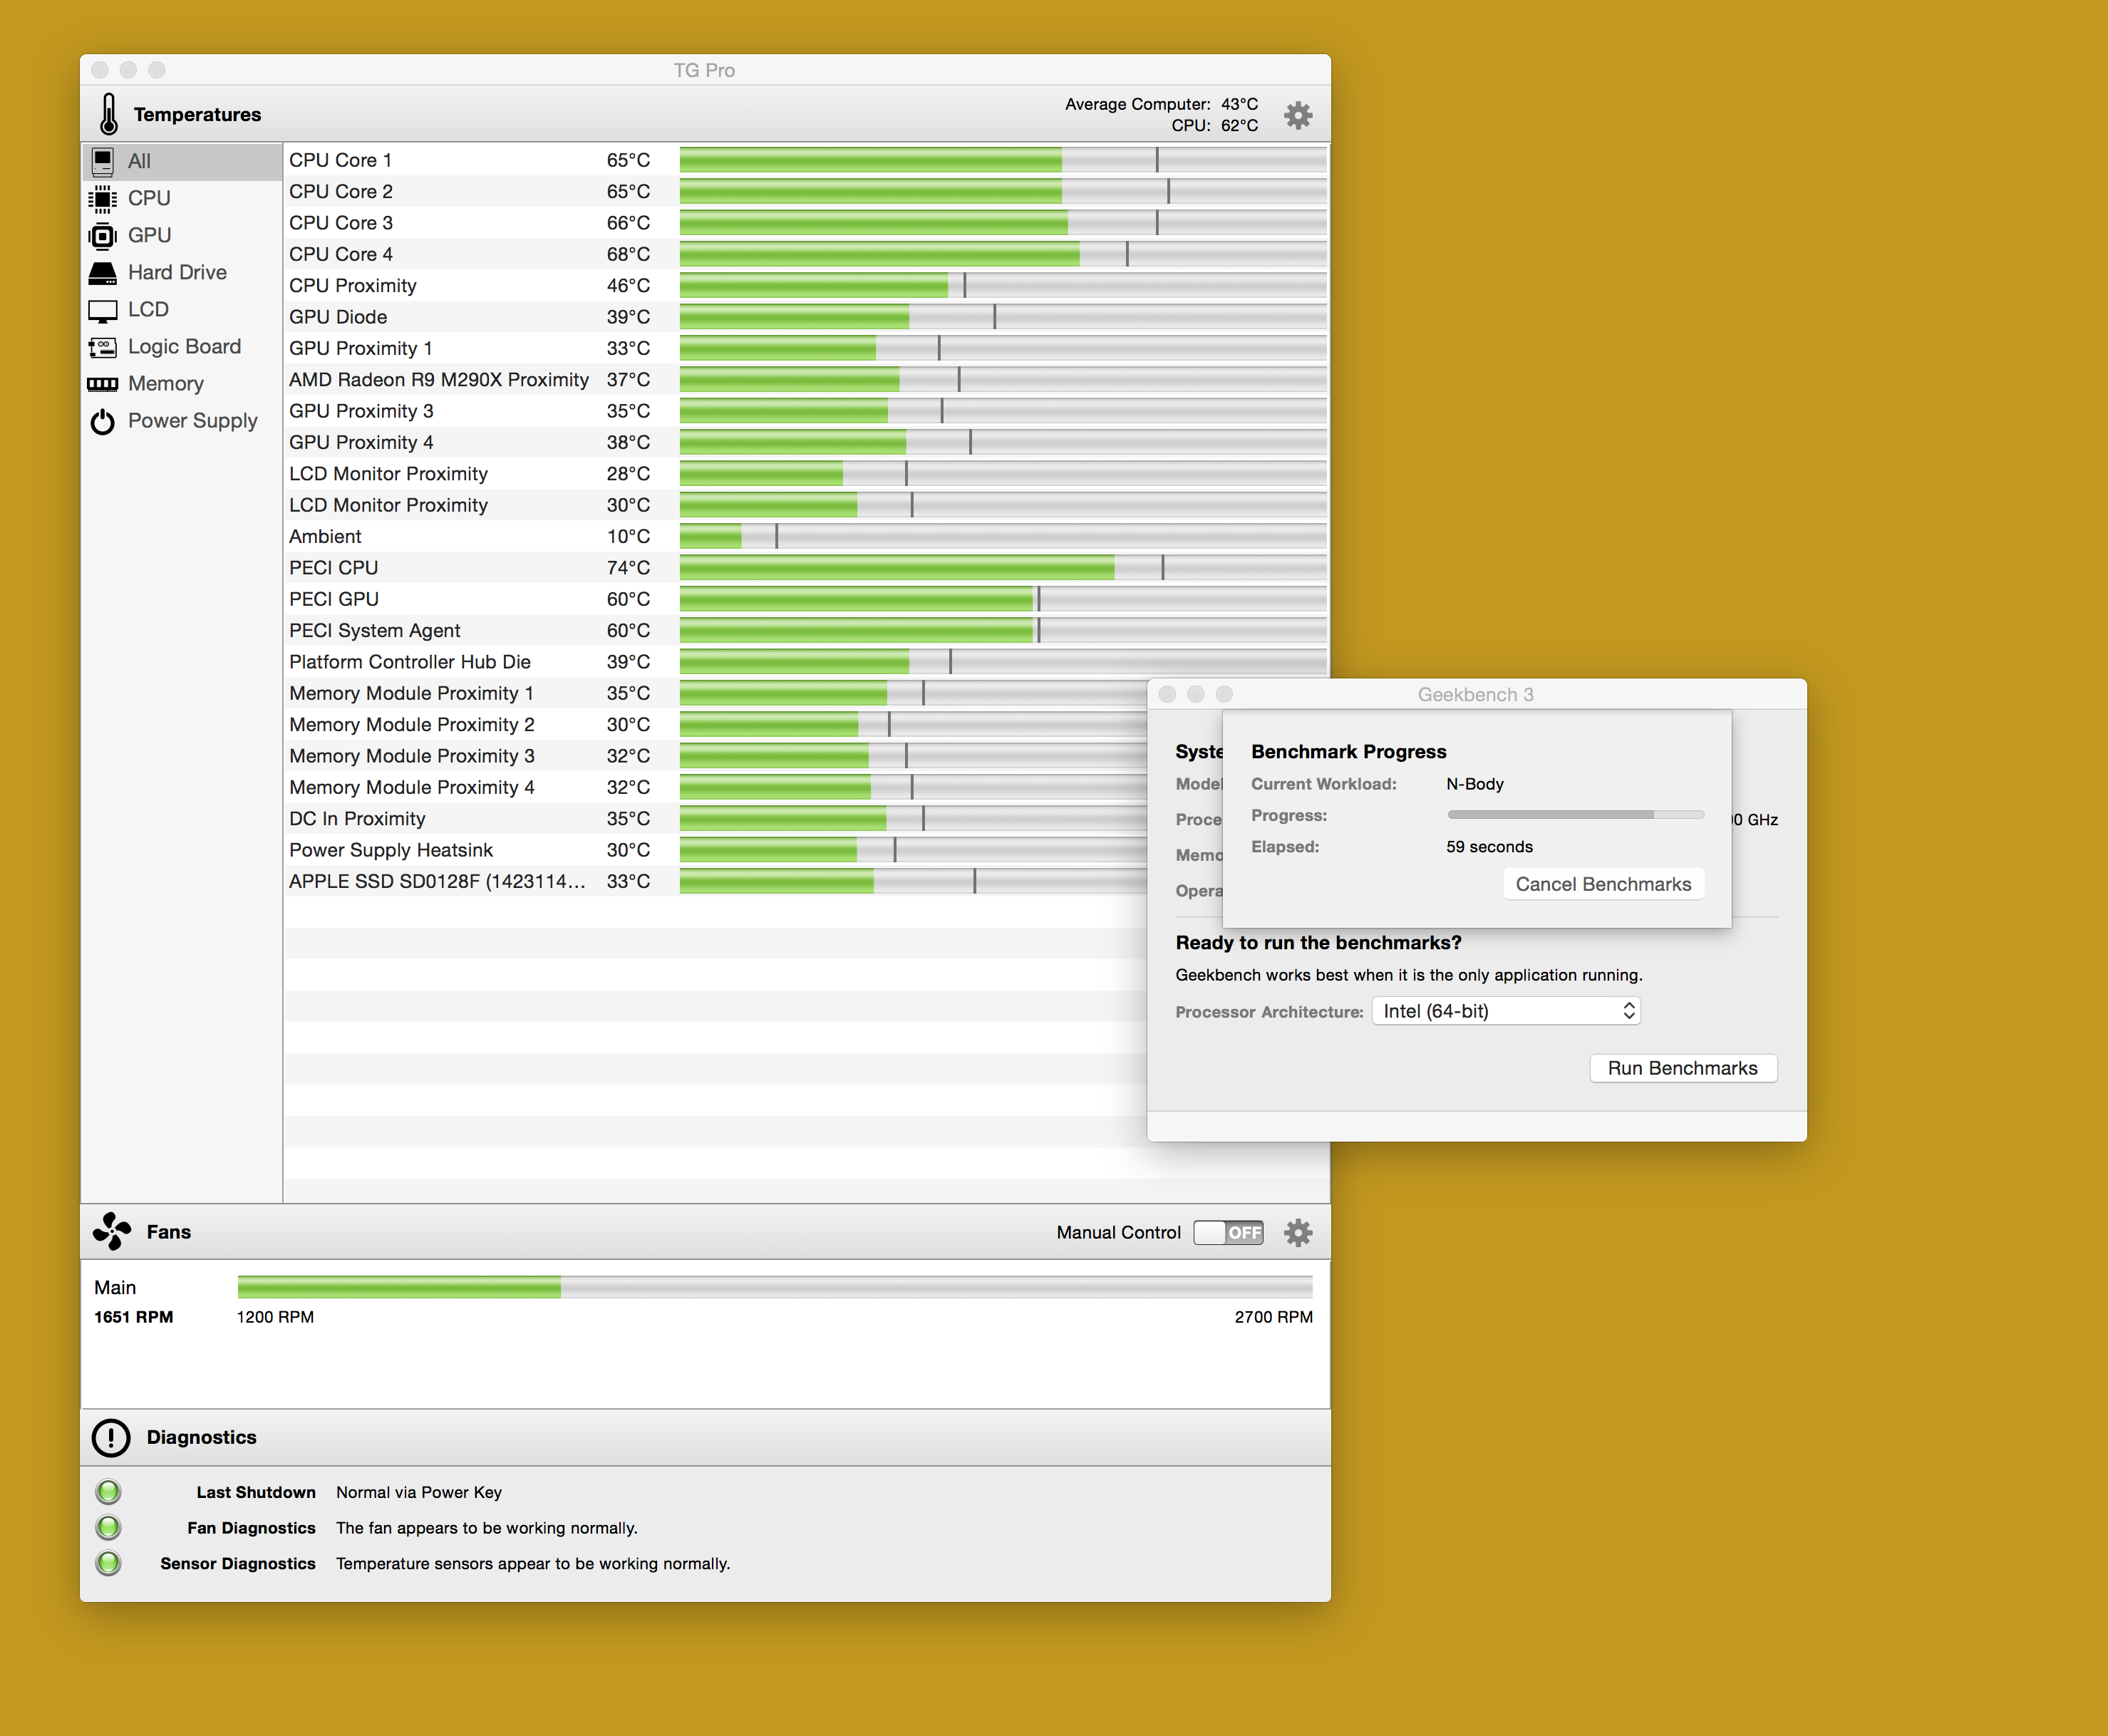Toggle the Manual Control fan switch

tap(1228, 1232)
